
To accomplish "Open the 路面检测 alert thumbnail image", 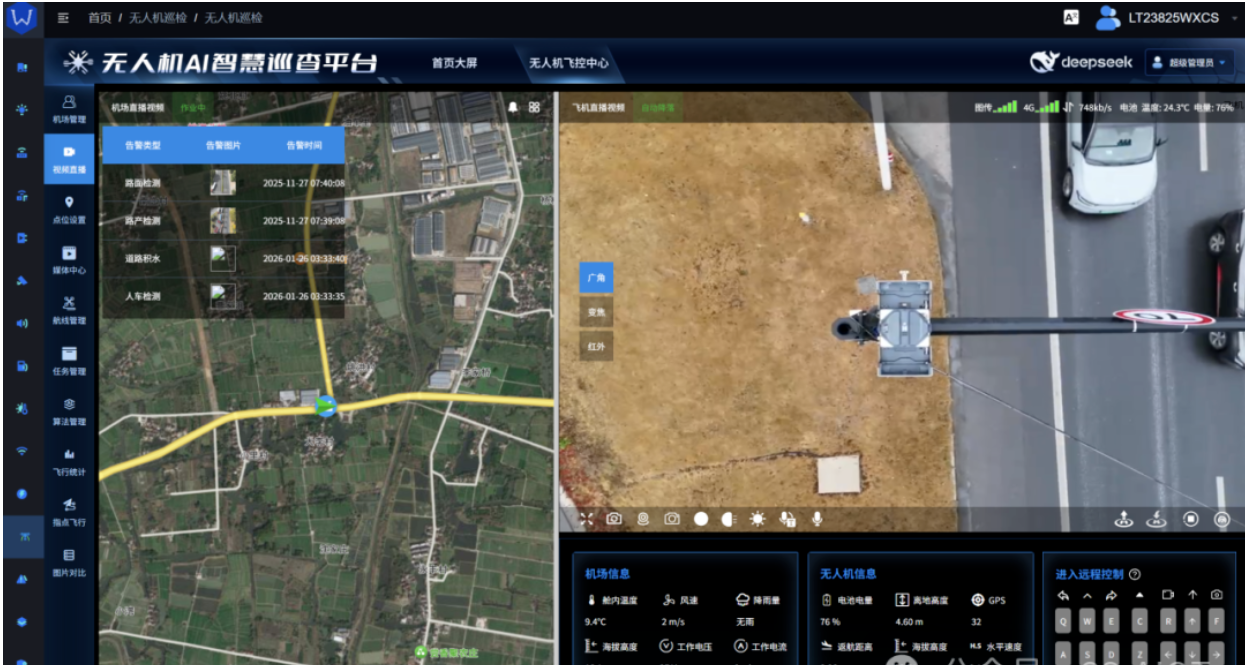I will pyautogui.click(x=223, y=183).
